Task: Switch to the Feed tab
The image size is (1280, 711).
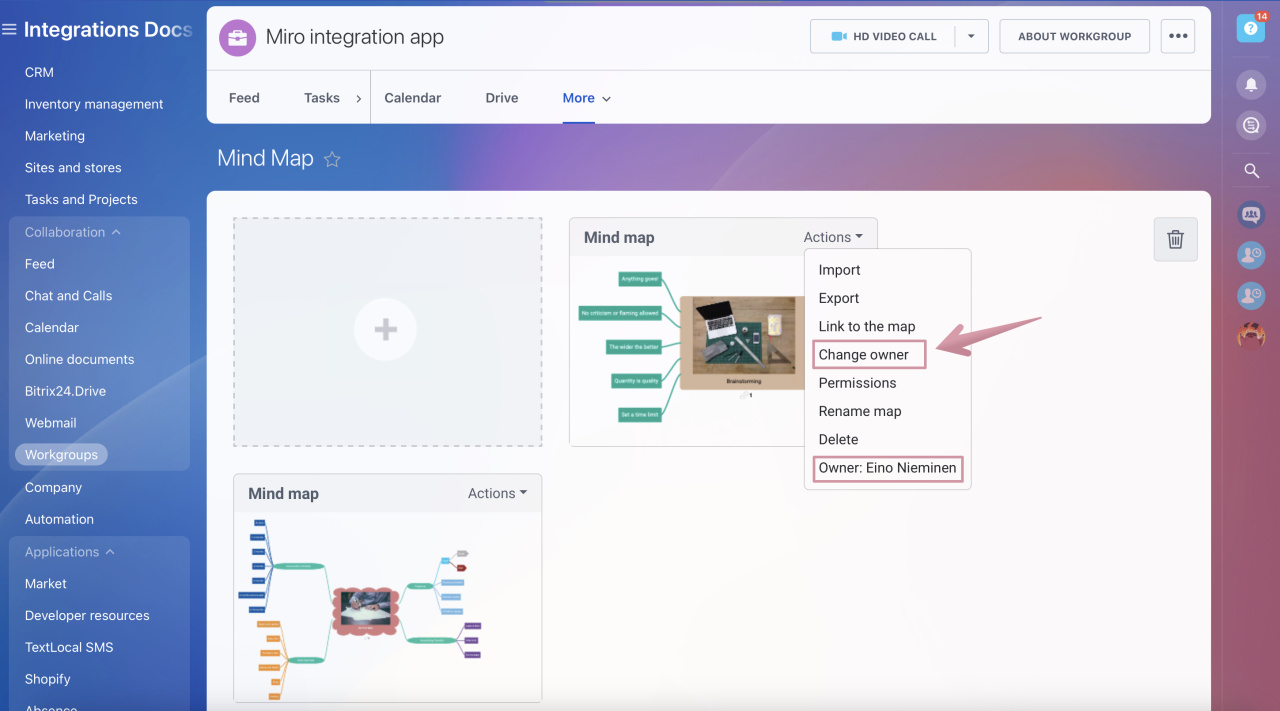Action: (x=244, y=98)
